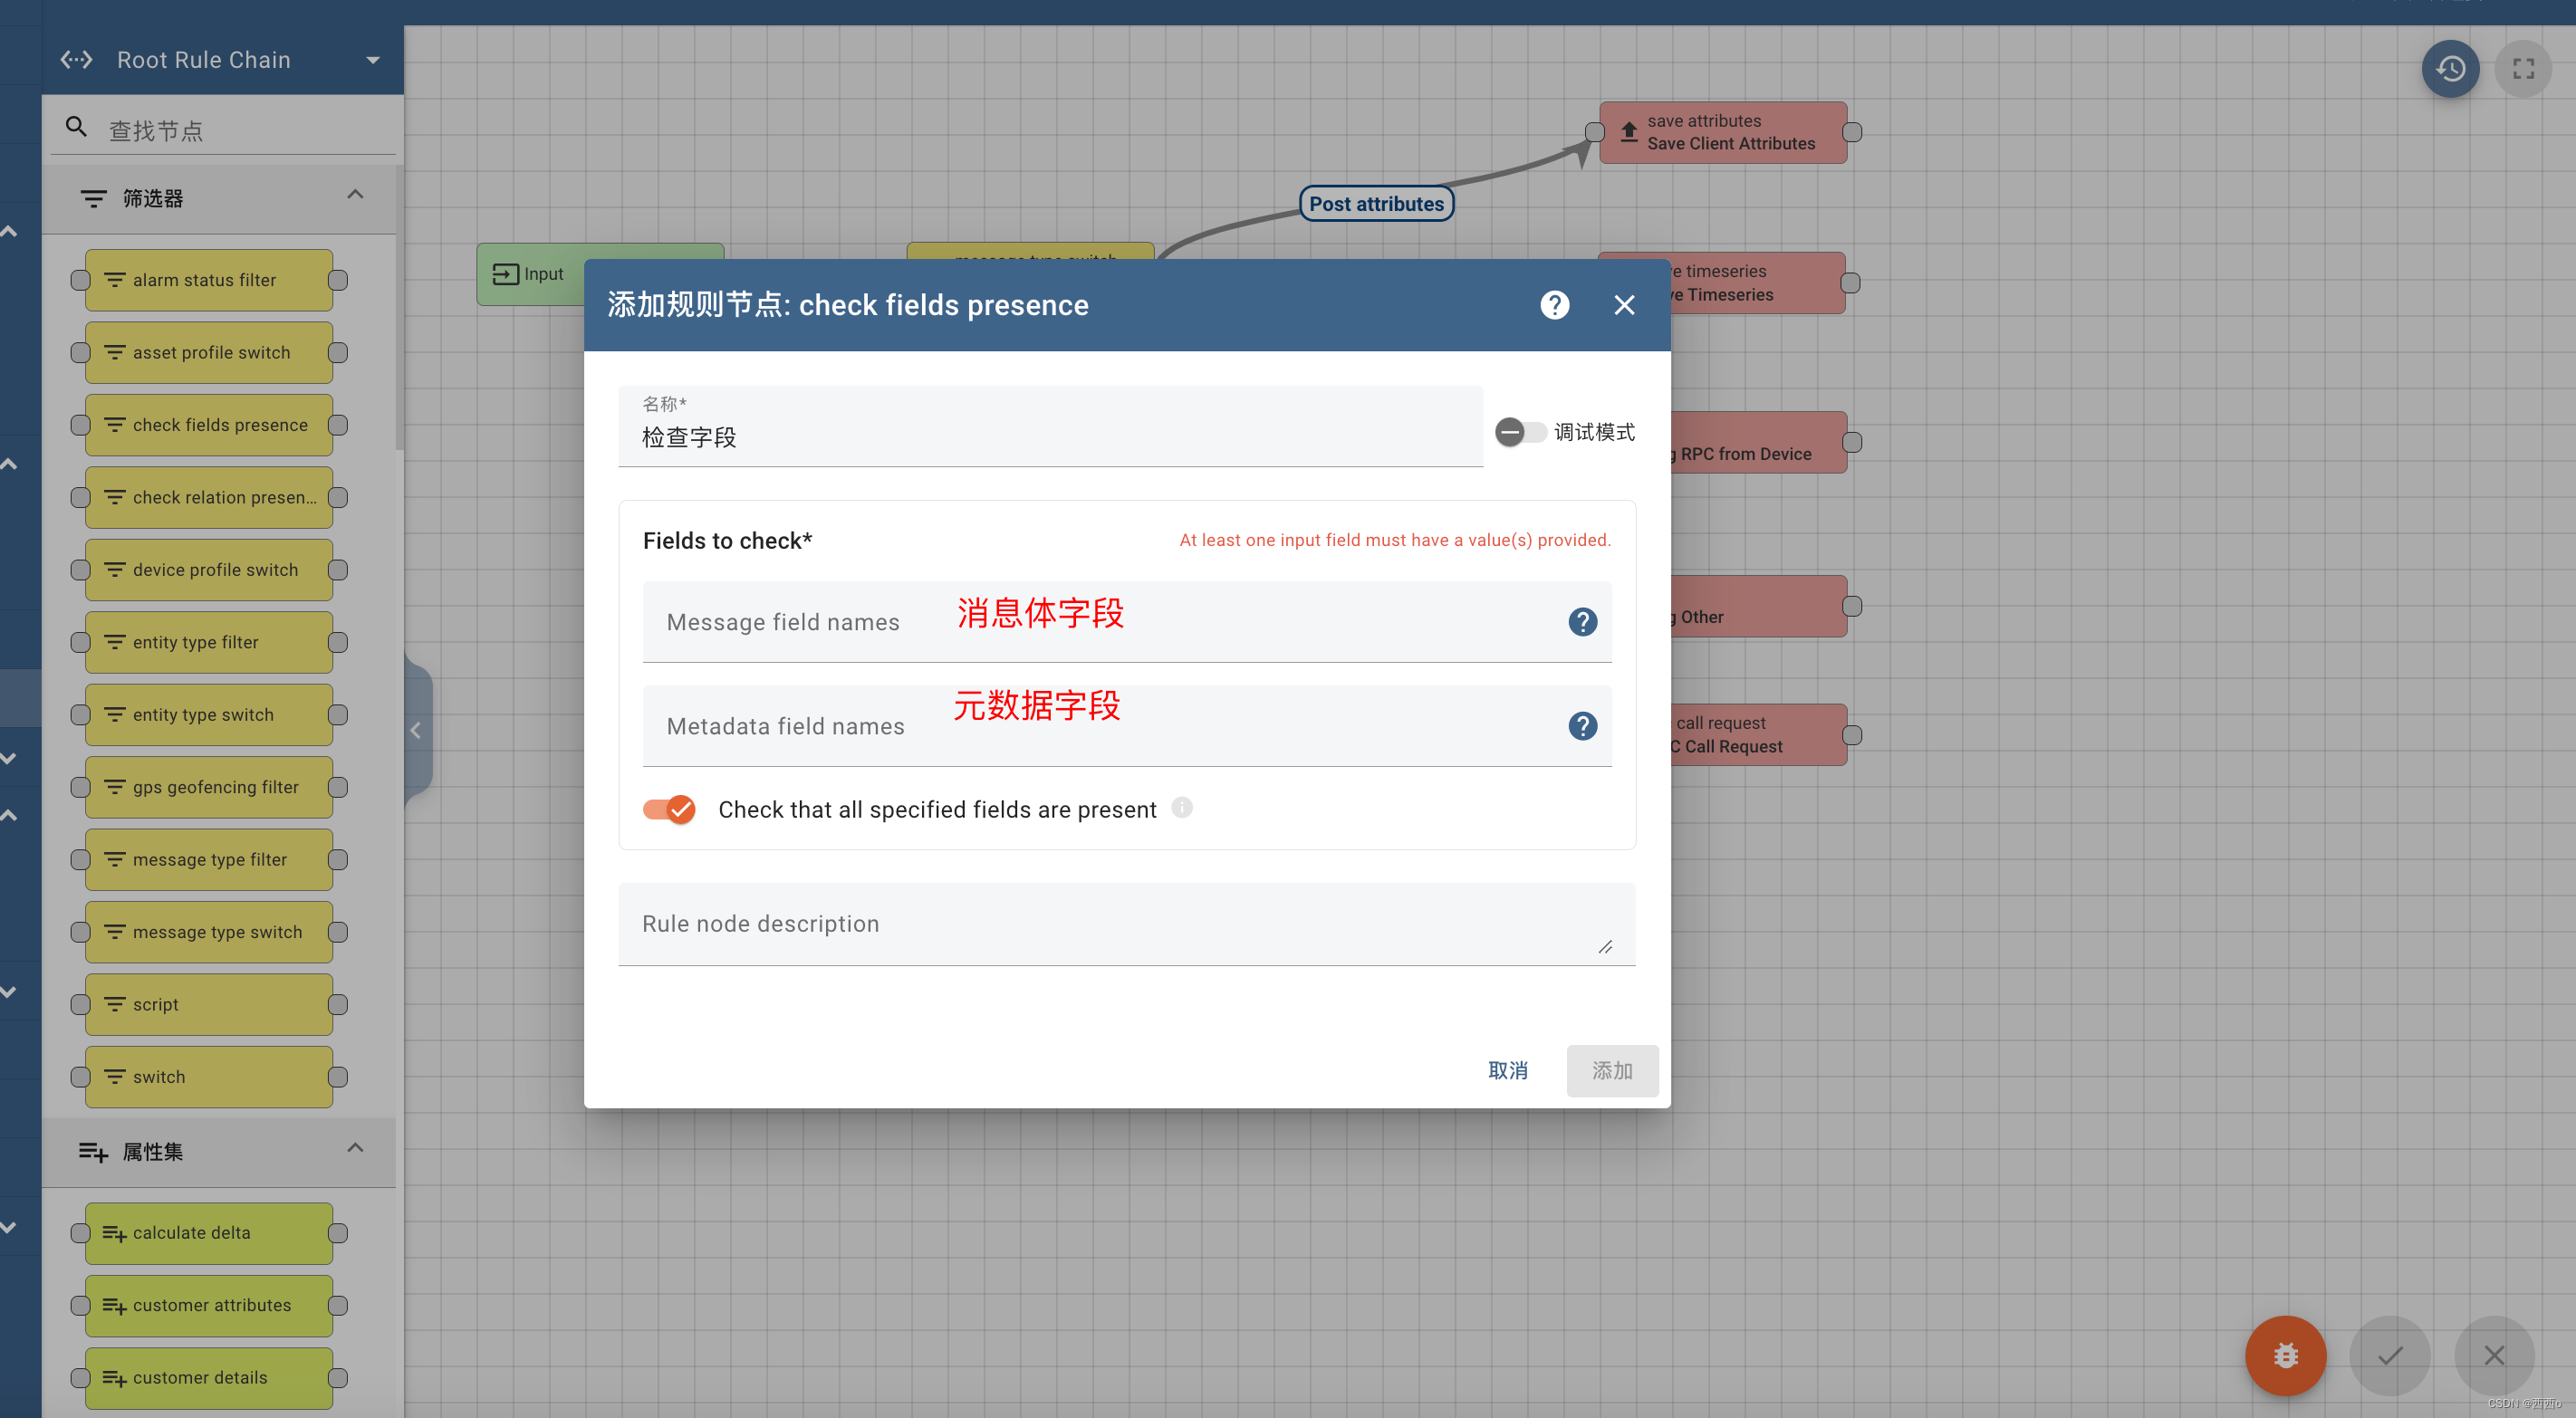The height and width of the screenshot is (1418, 2576).
Task: Select the message type filter node
Action: point(209,860)
